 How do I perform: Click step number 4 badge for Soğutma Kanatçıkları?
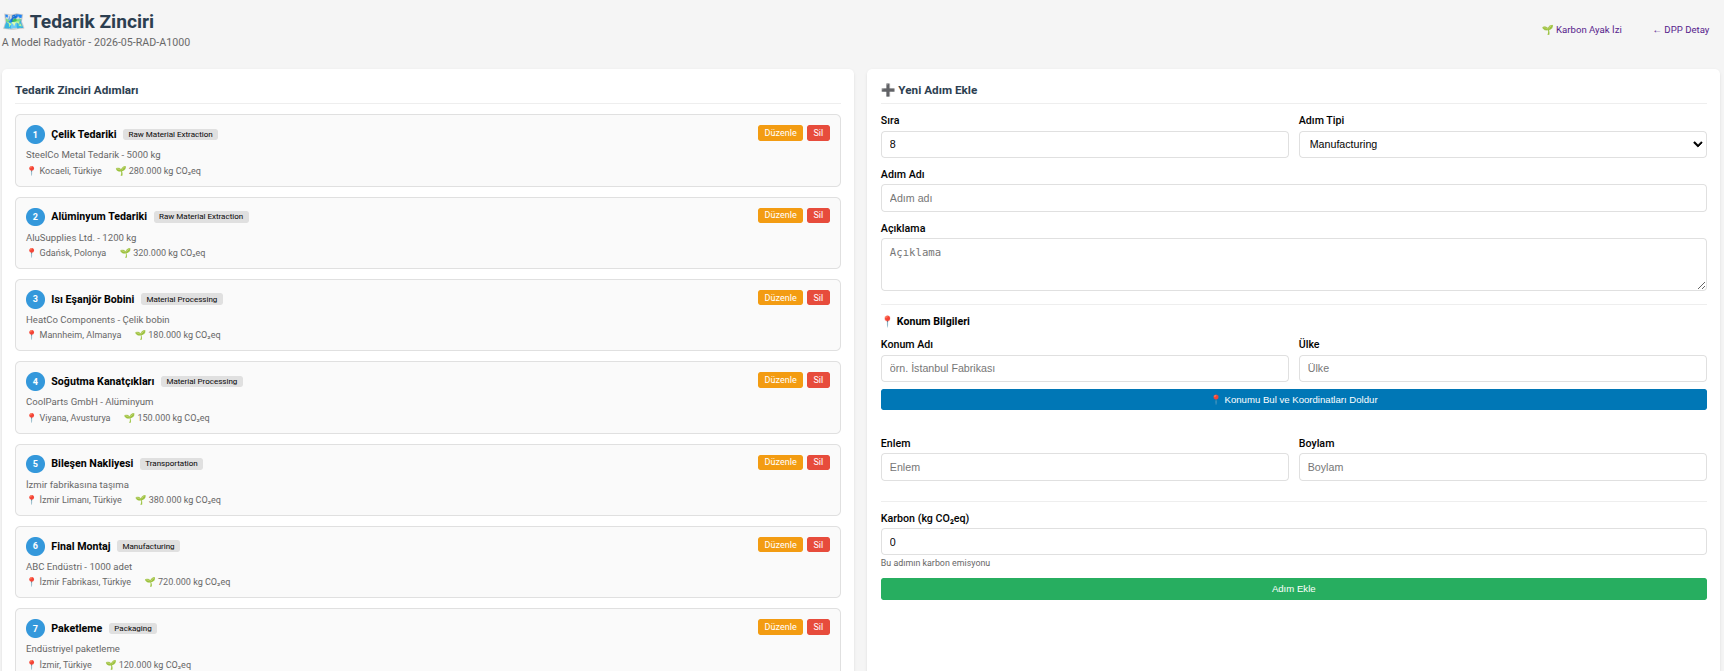[x=35, y=381]
